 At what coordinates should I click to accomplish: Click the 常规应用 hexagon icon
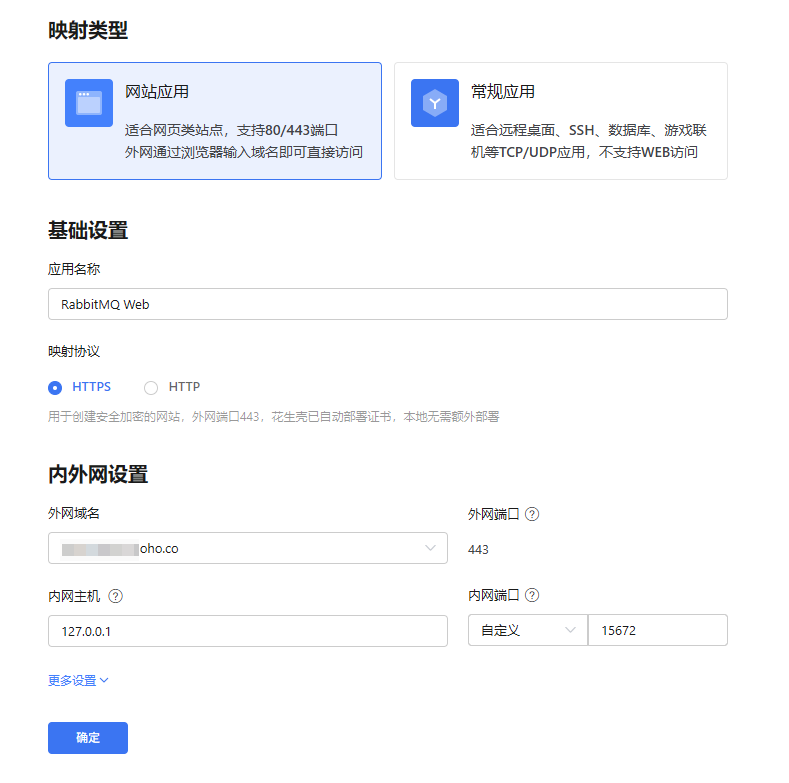pos(435,103)
